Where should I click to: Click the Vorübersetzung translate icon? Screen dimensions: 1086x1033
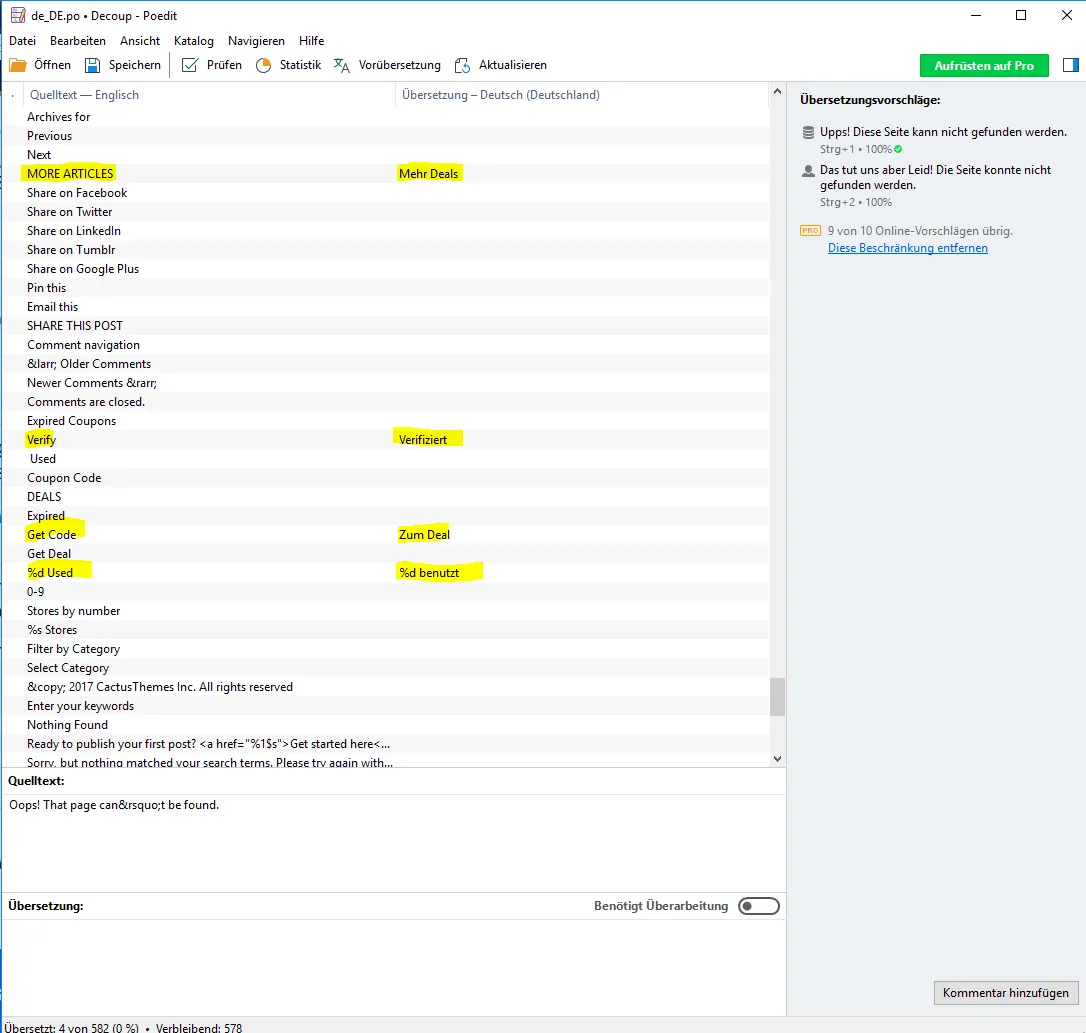[x=341, y=65]
